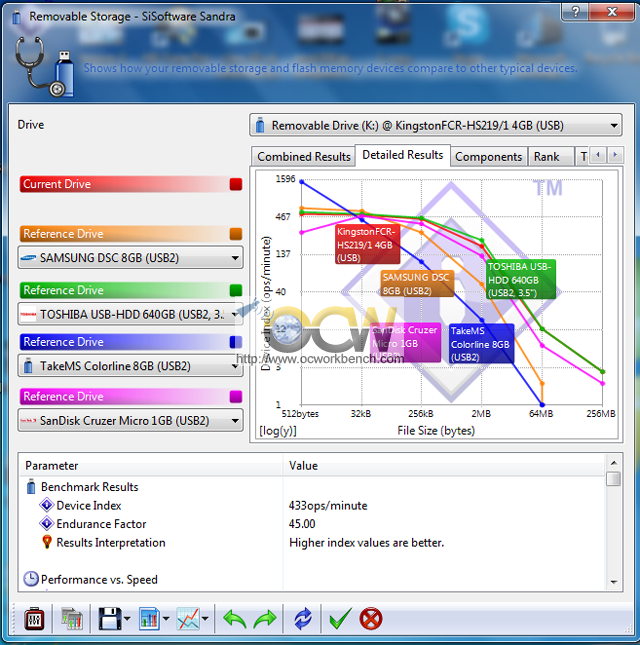Click 'Higher index values are better.' text
The image size is (640, 645).
point(366,543)
